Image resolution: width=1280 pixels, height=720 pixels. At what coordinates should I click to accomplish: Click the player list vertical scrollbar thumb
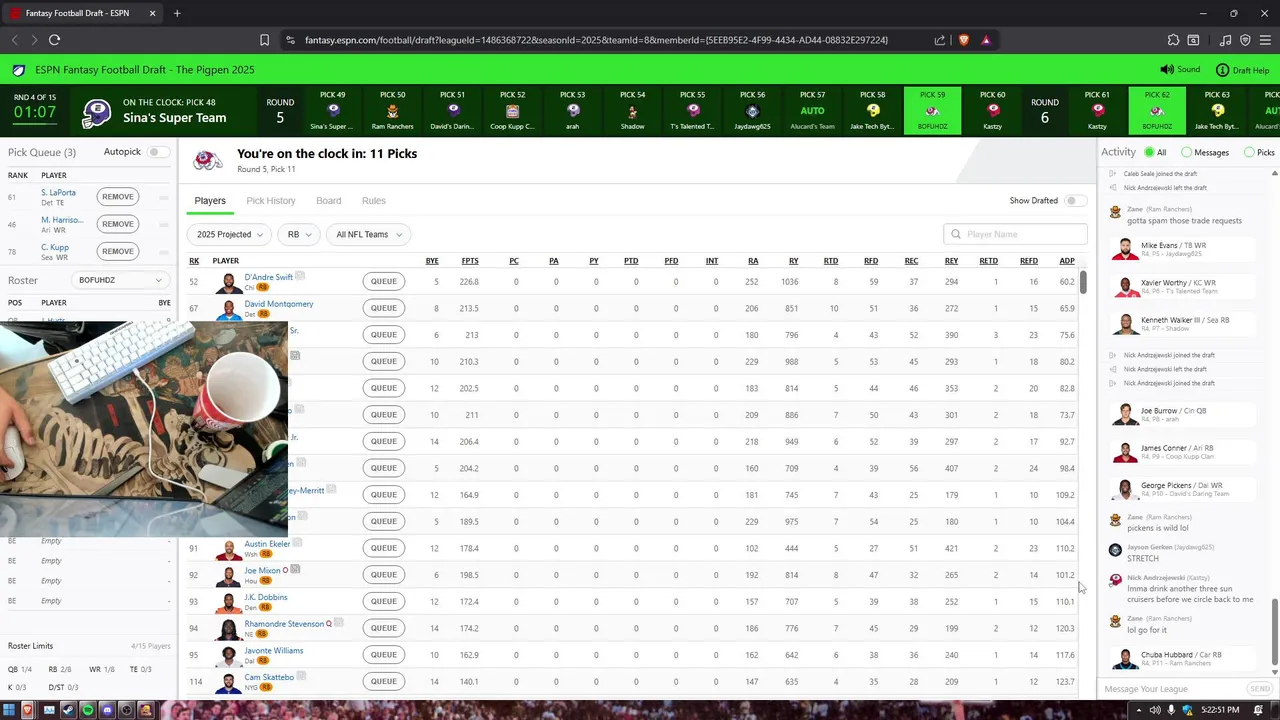coord(1083,281)
